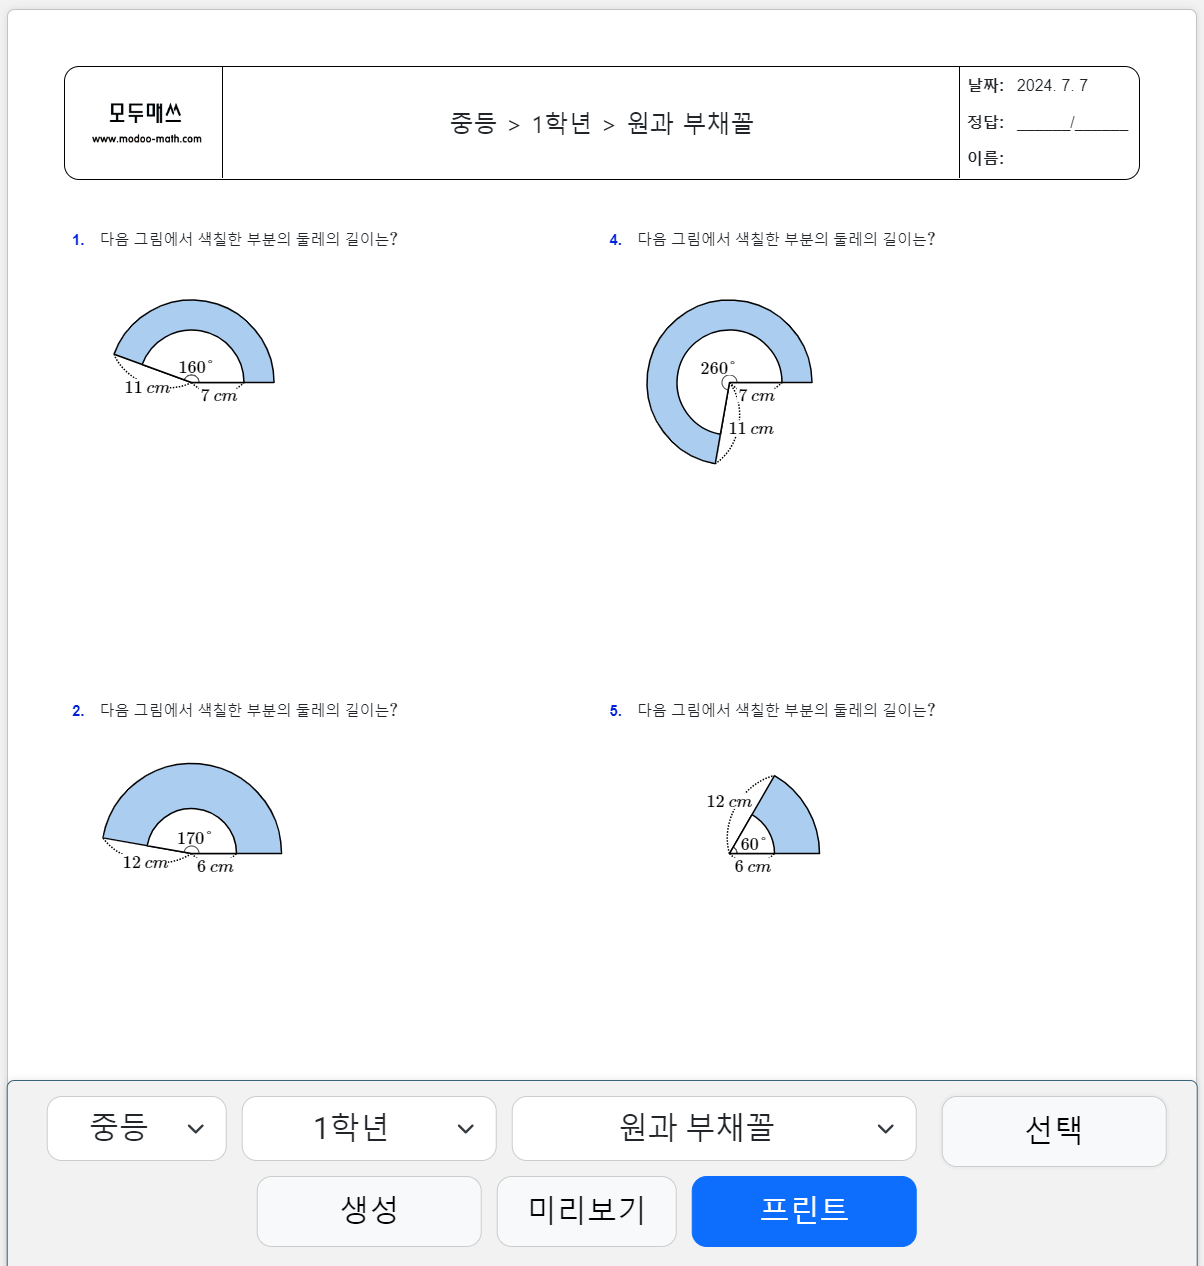Click the 모두매쓰 logo
This screenshot has height=1266, width=1204.
(146, 113)
